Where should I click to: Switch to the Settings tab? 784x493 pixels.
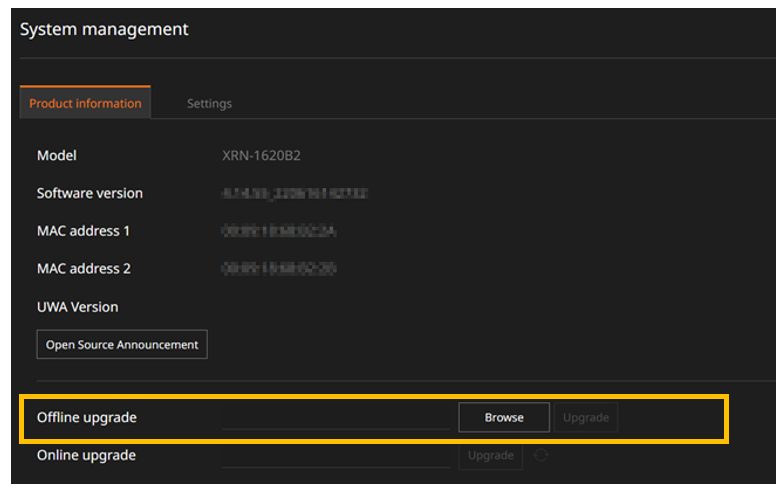click(x=209, y=104)
